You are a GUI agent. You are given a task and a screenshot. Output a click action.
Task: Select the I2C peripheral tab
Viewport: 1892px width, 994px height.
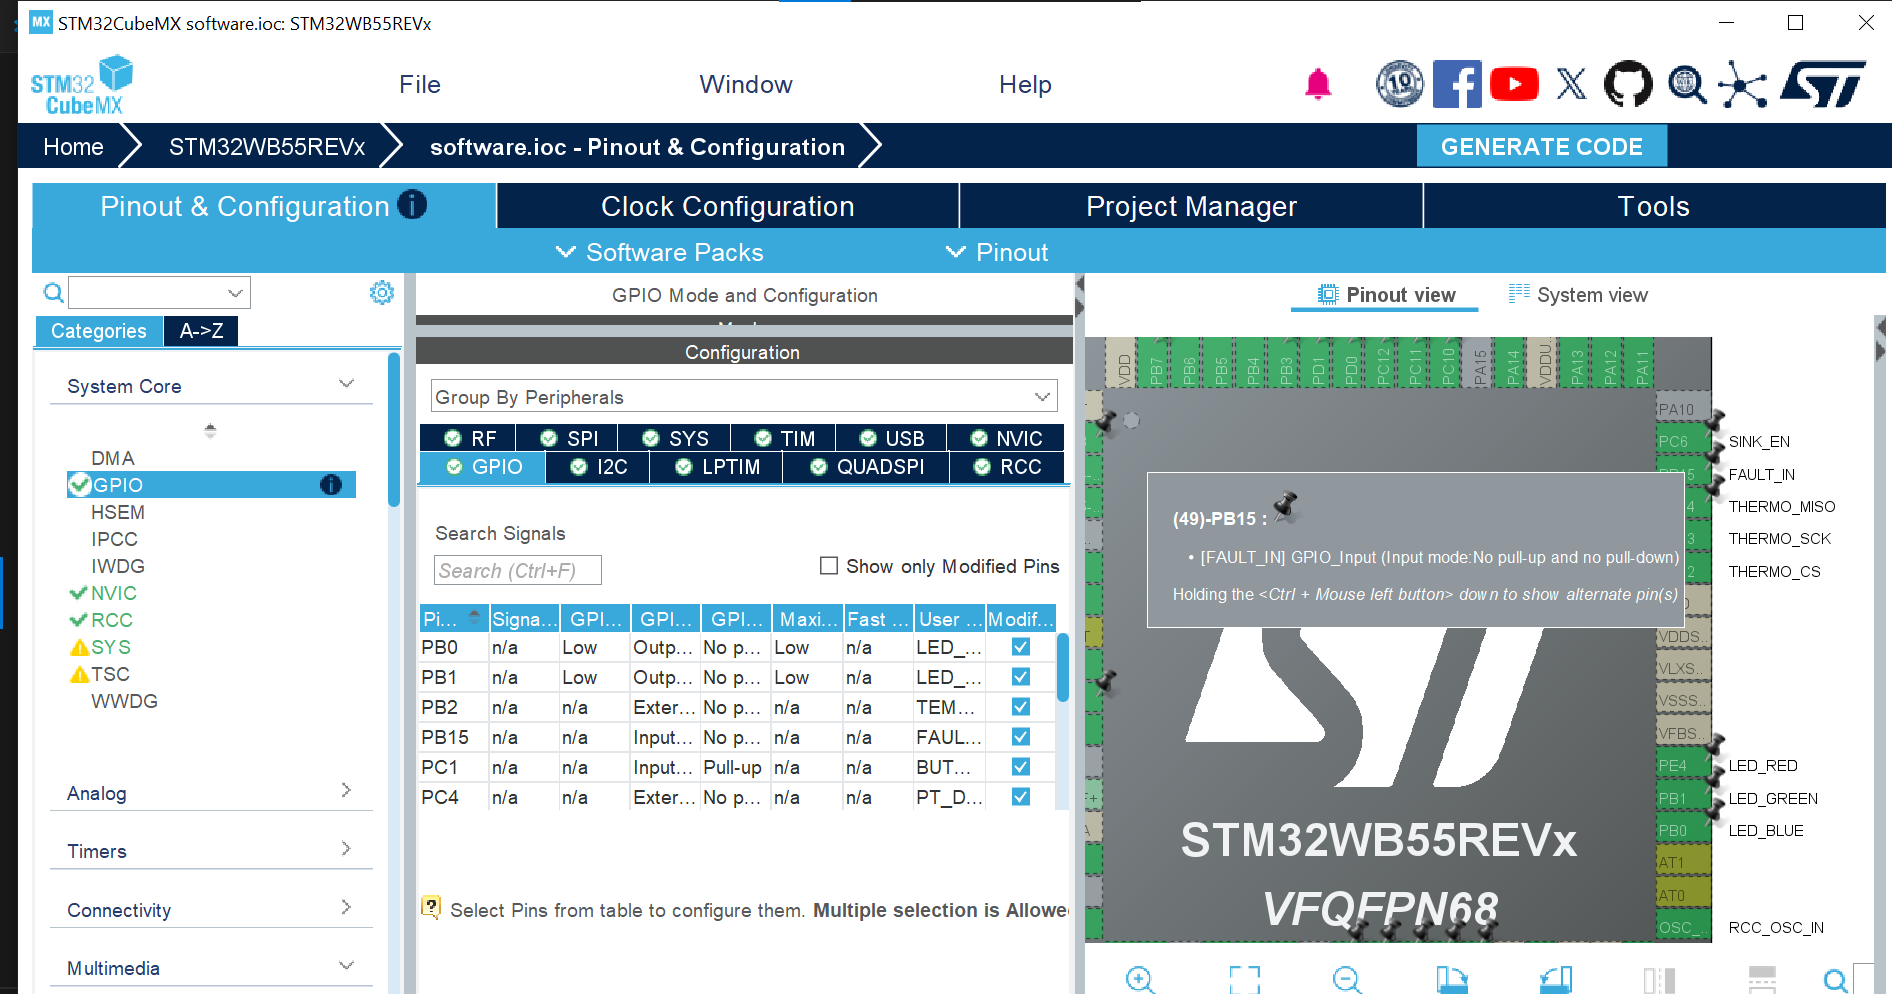click(599, 467)
